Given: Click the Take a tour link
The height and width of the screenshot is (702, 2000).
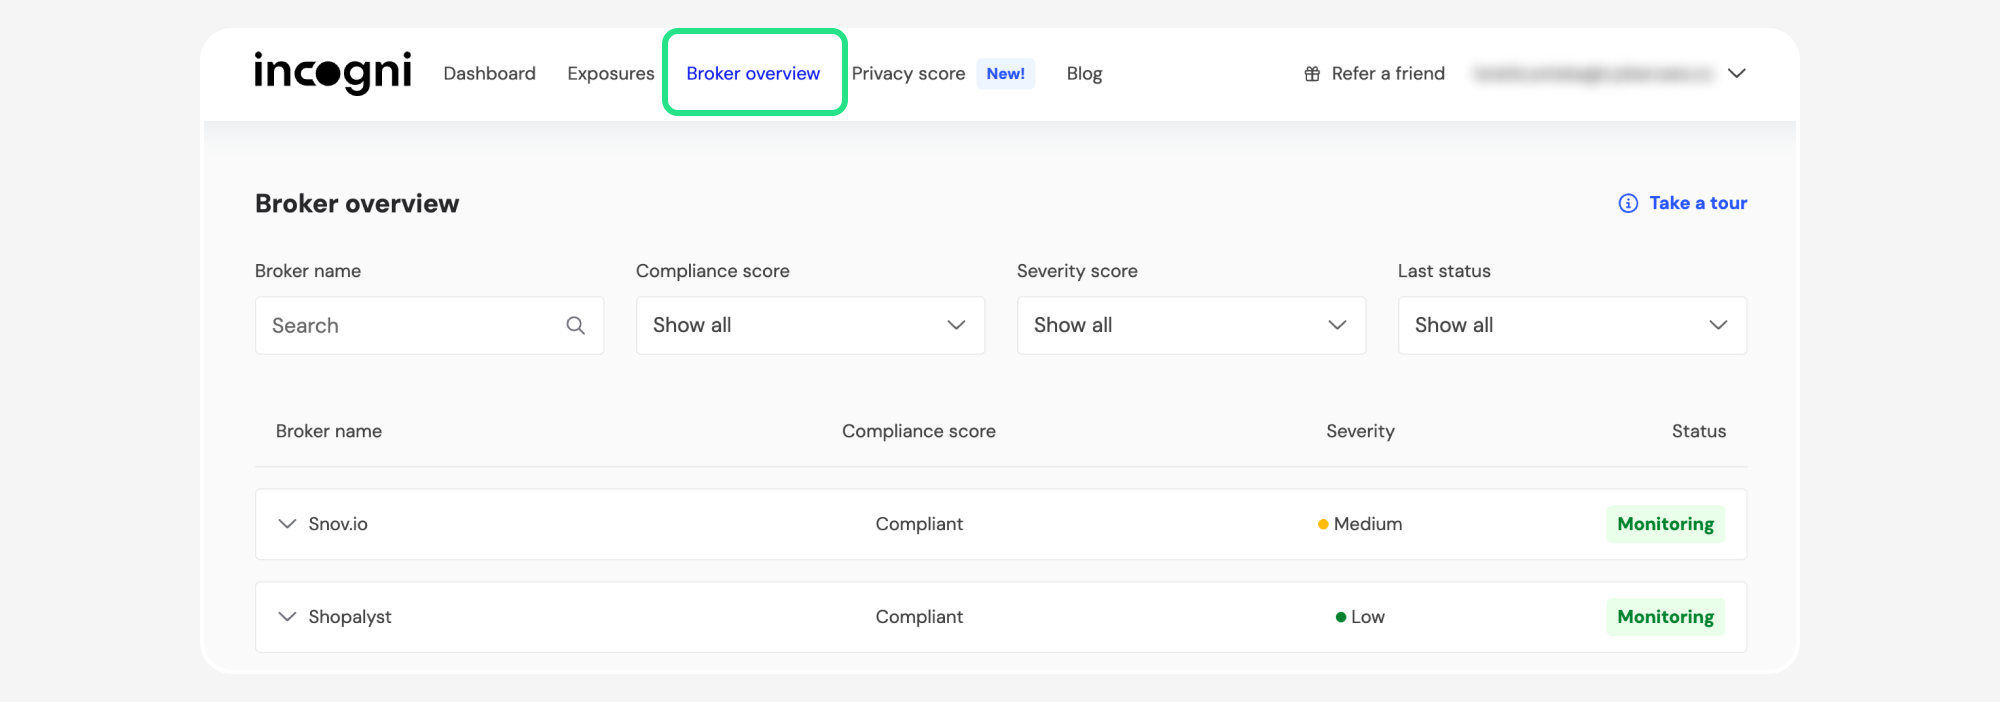Looking at the screenshot, I should (x=1698, y=203).
